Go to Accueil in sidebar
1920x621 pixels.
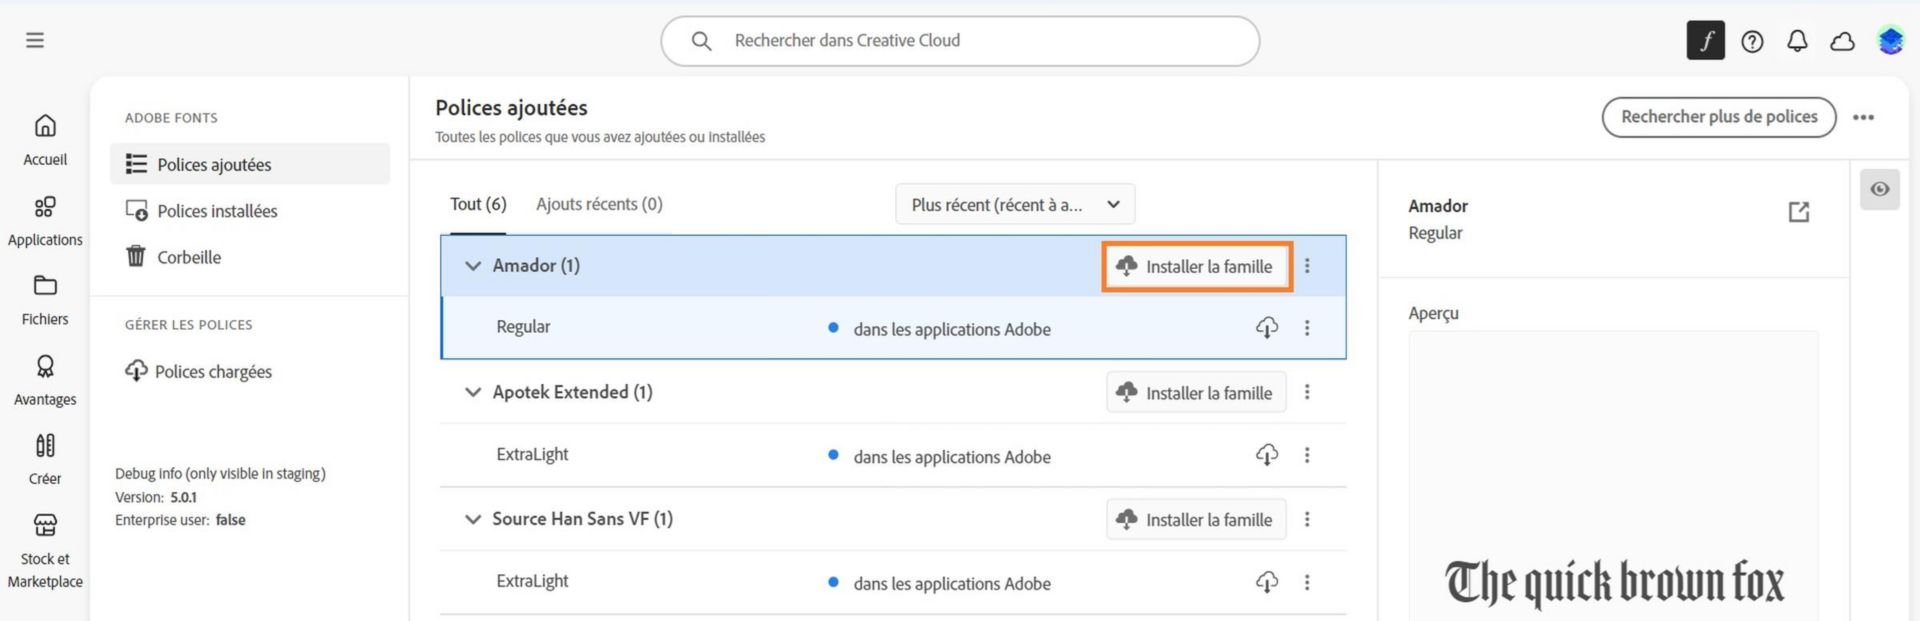pyautogui.click(x=45, y=140)
